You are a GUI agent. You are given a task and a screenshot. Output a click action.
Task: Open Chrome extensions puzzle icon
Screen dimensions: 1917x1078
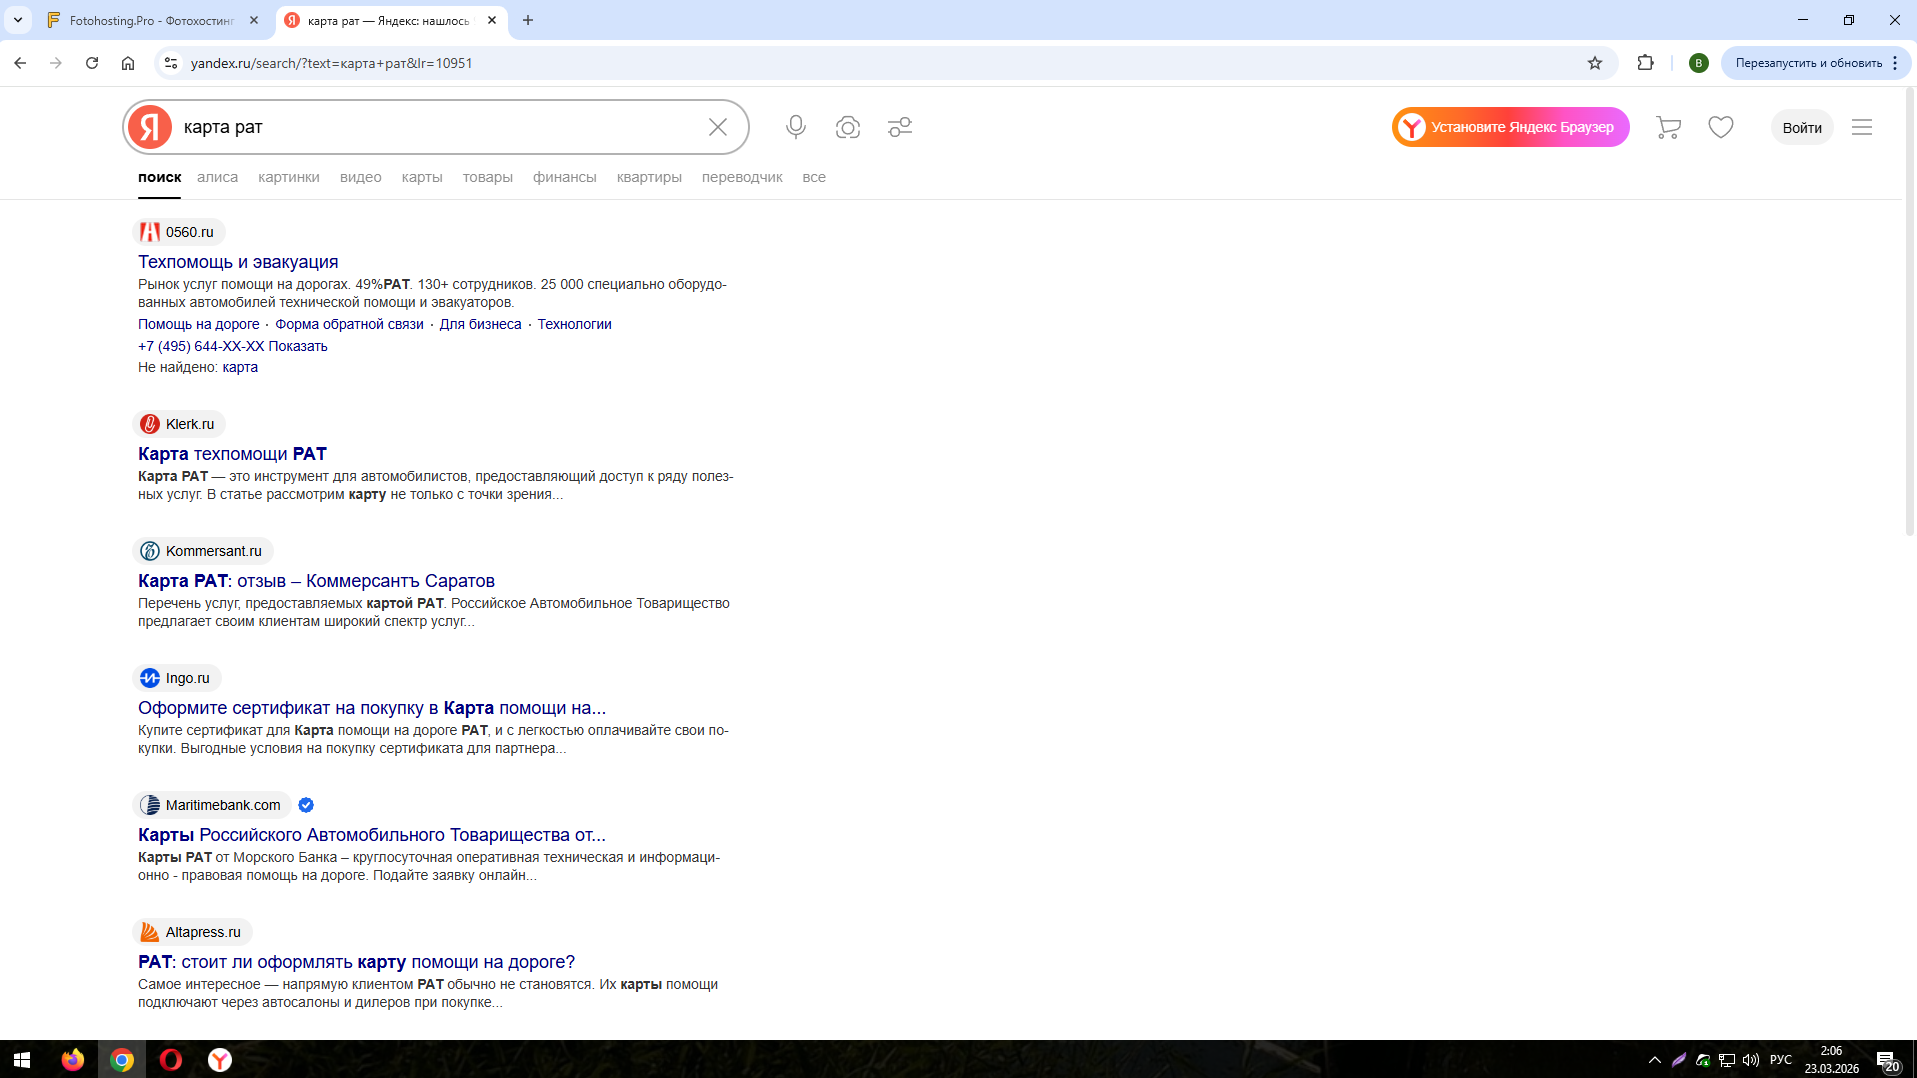pos(1645,63)
